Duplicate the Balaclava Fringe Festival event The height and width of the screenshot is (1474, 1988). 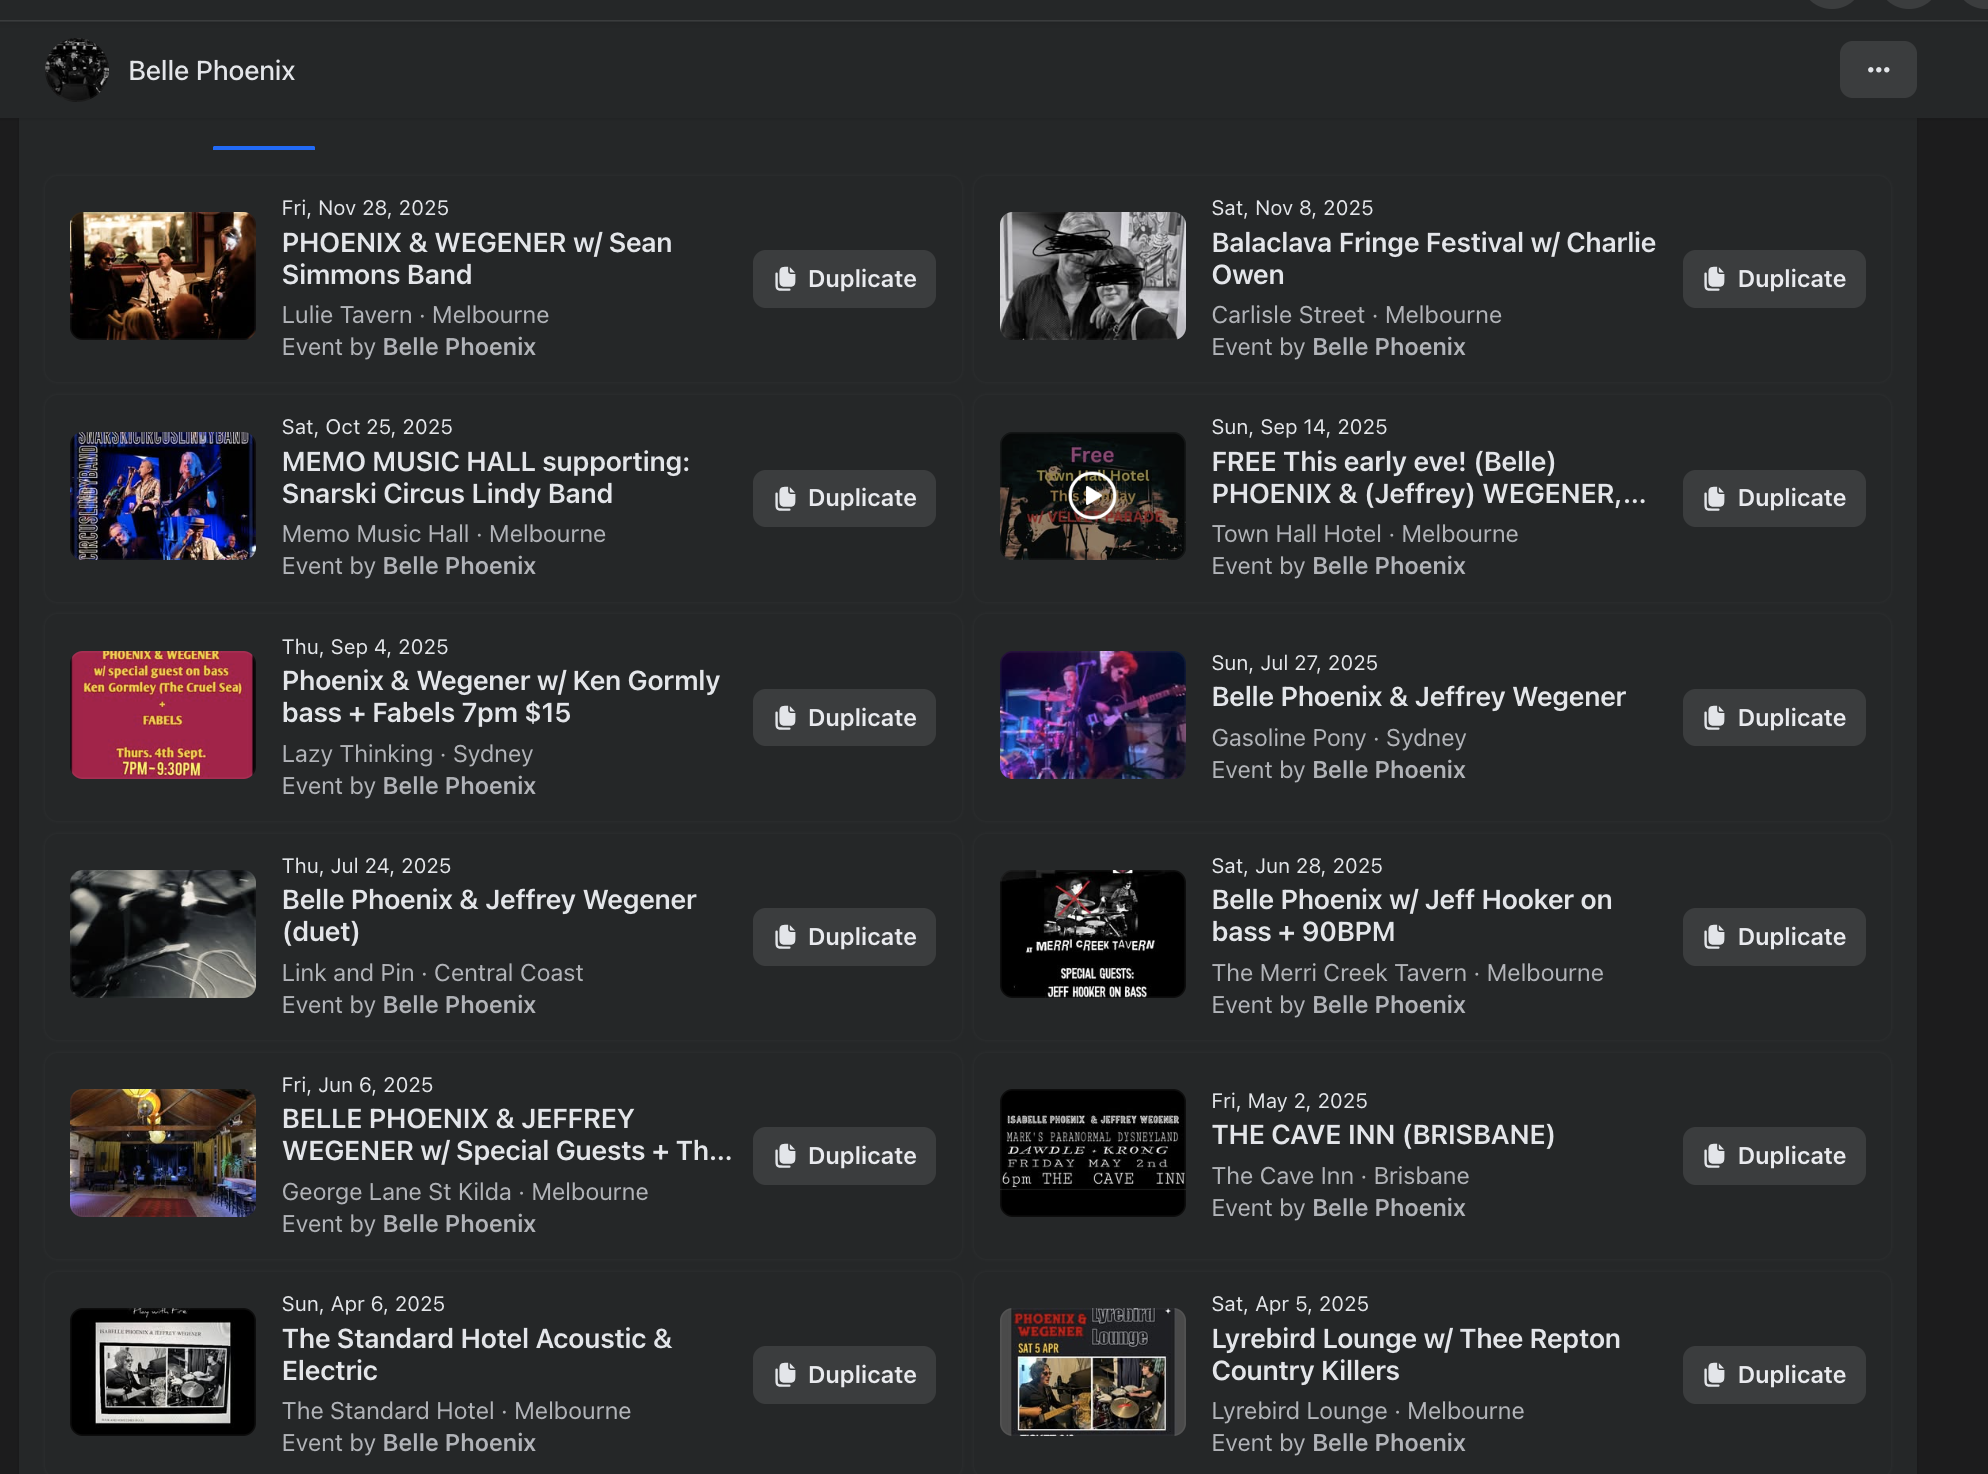click(x=1773, y=279)
